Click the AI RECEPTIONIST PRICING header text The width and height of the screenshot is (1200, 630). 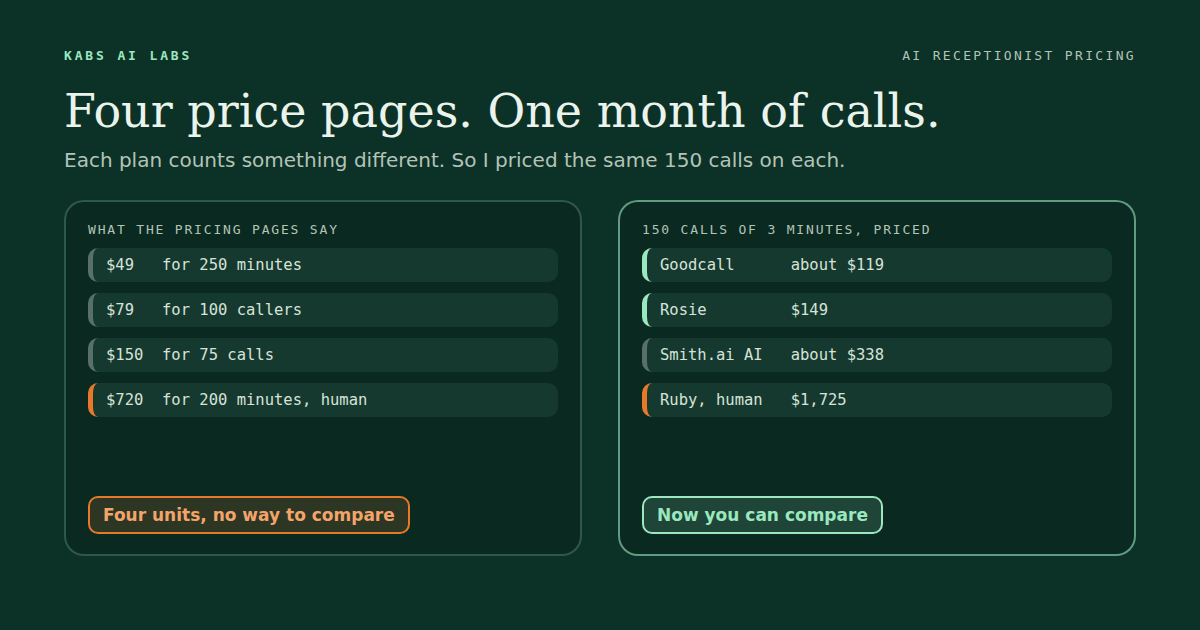1018,56
